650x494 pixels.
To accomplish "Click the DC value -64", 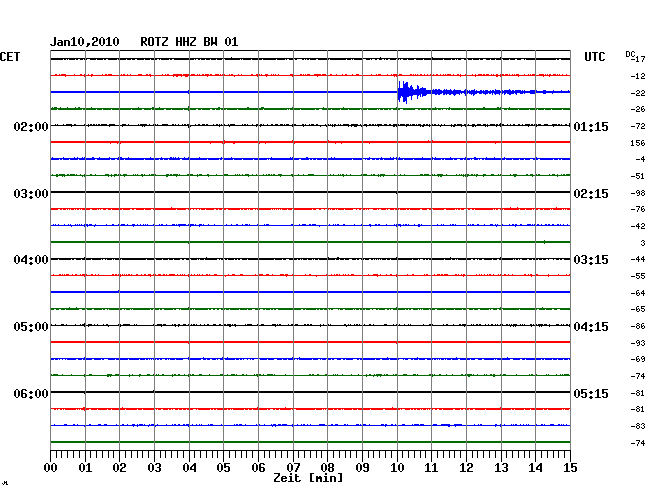I will pos(638,293).
